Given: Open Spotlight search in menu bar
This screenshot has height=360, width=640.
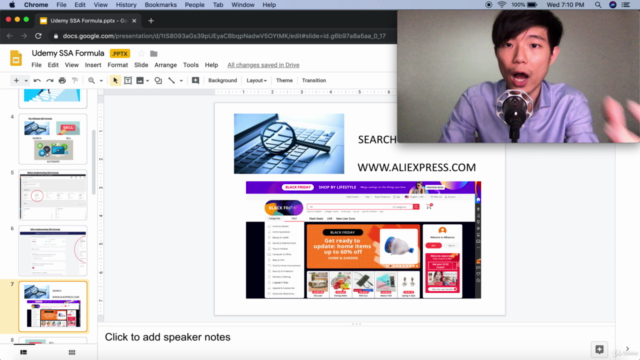Looking at the screenshot, I should [x=598, y=5].
